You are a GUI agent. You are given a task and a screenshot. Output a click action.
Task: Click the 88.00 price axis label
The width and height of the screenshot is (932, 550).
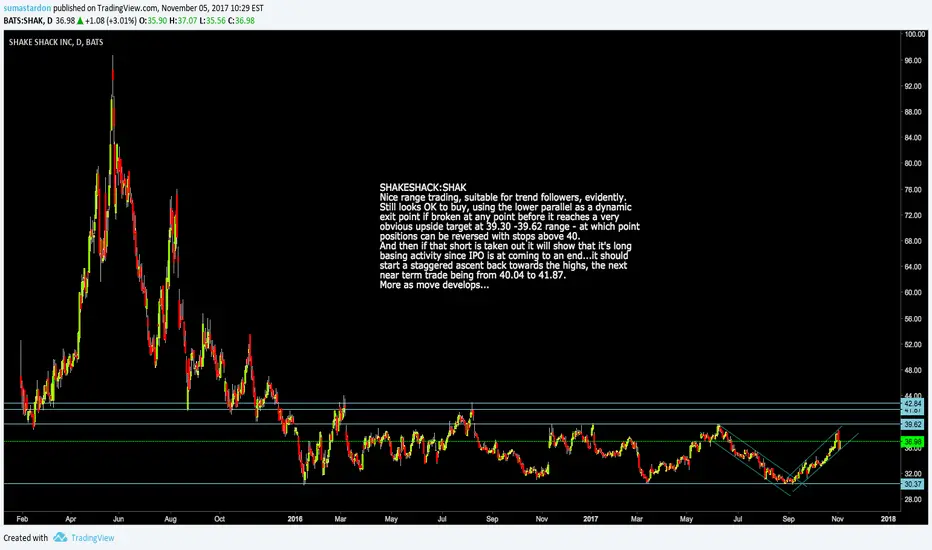(913, 112)
